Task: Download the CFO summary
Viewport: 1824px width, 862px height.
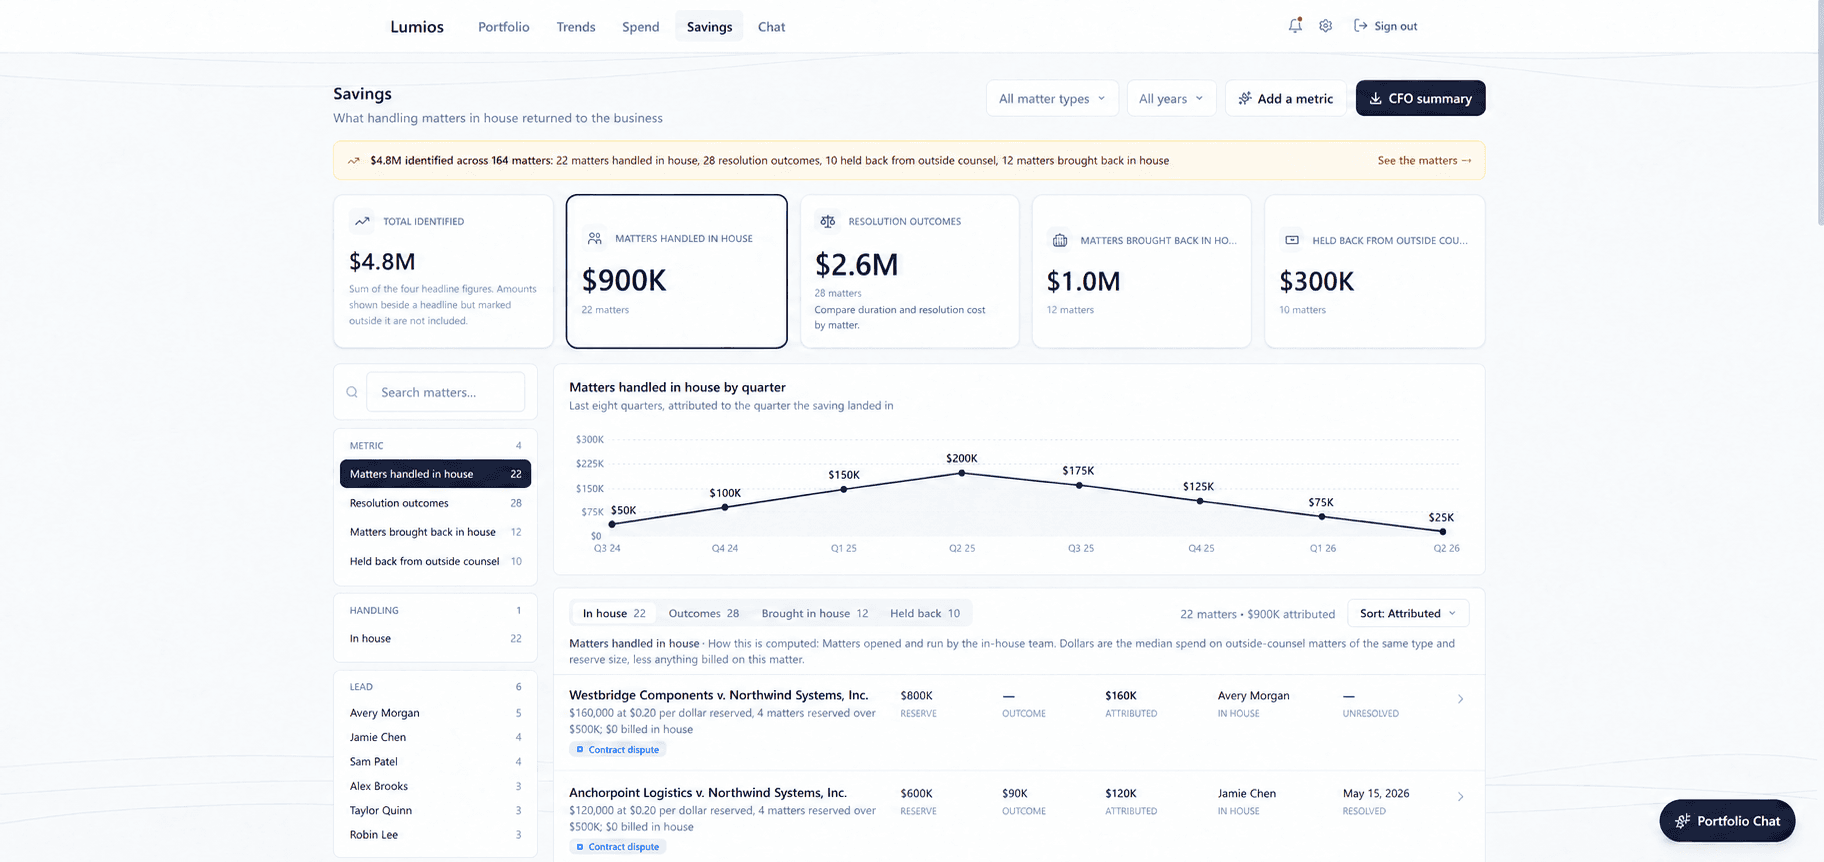Action: [x=1420, y=98]
